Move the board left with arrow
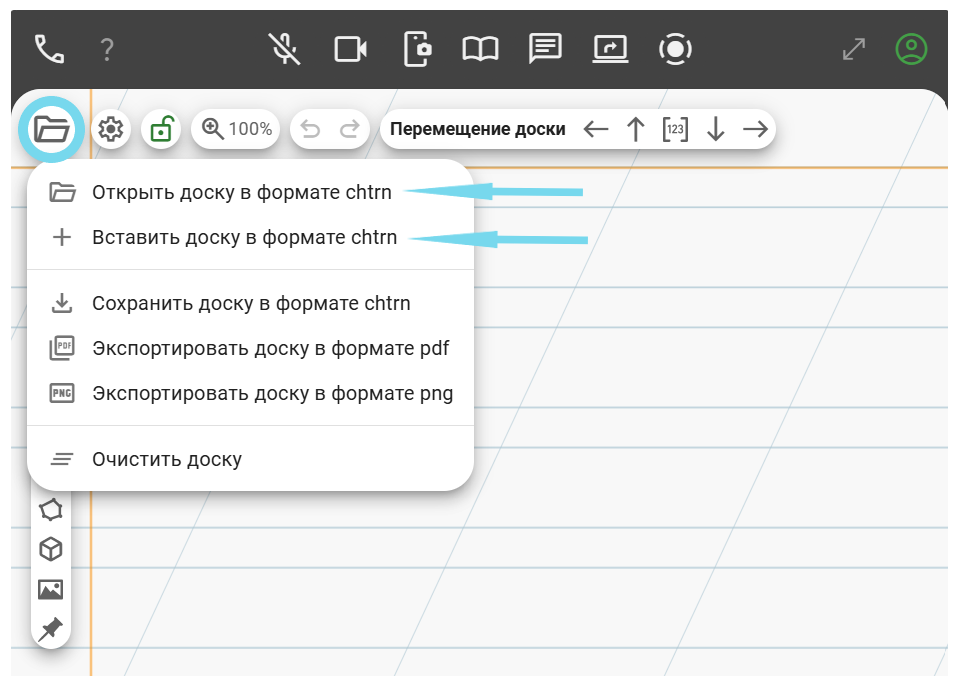This screenshot has width=956, height=691. (596, 129)
